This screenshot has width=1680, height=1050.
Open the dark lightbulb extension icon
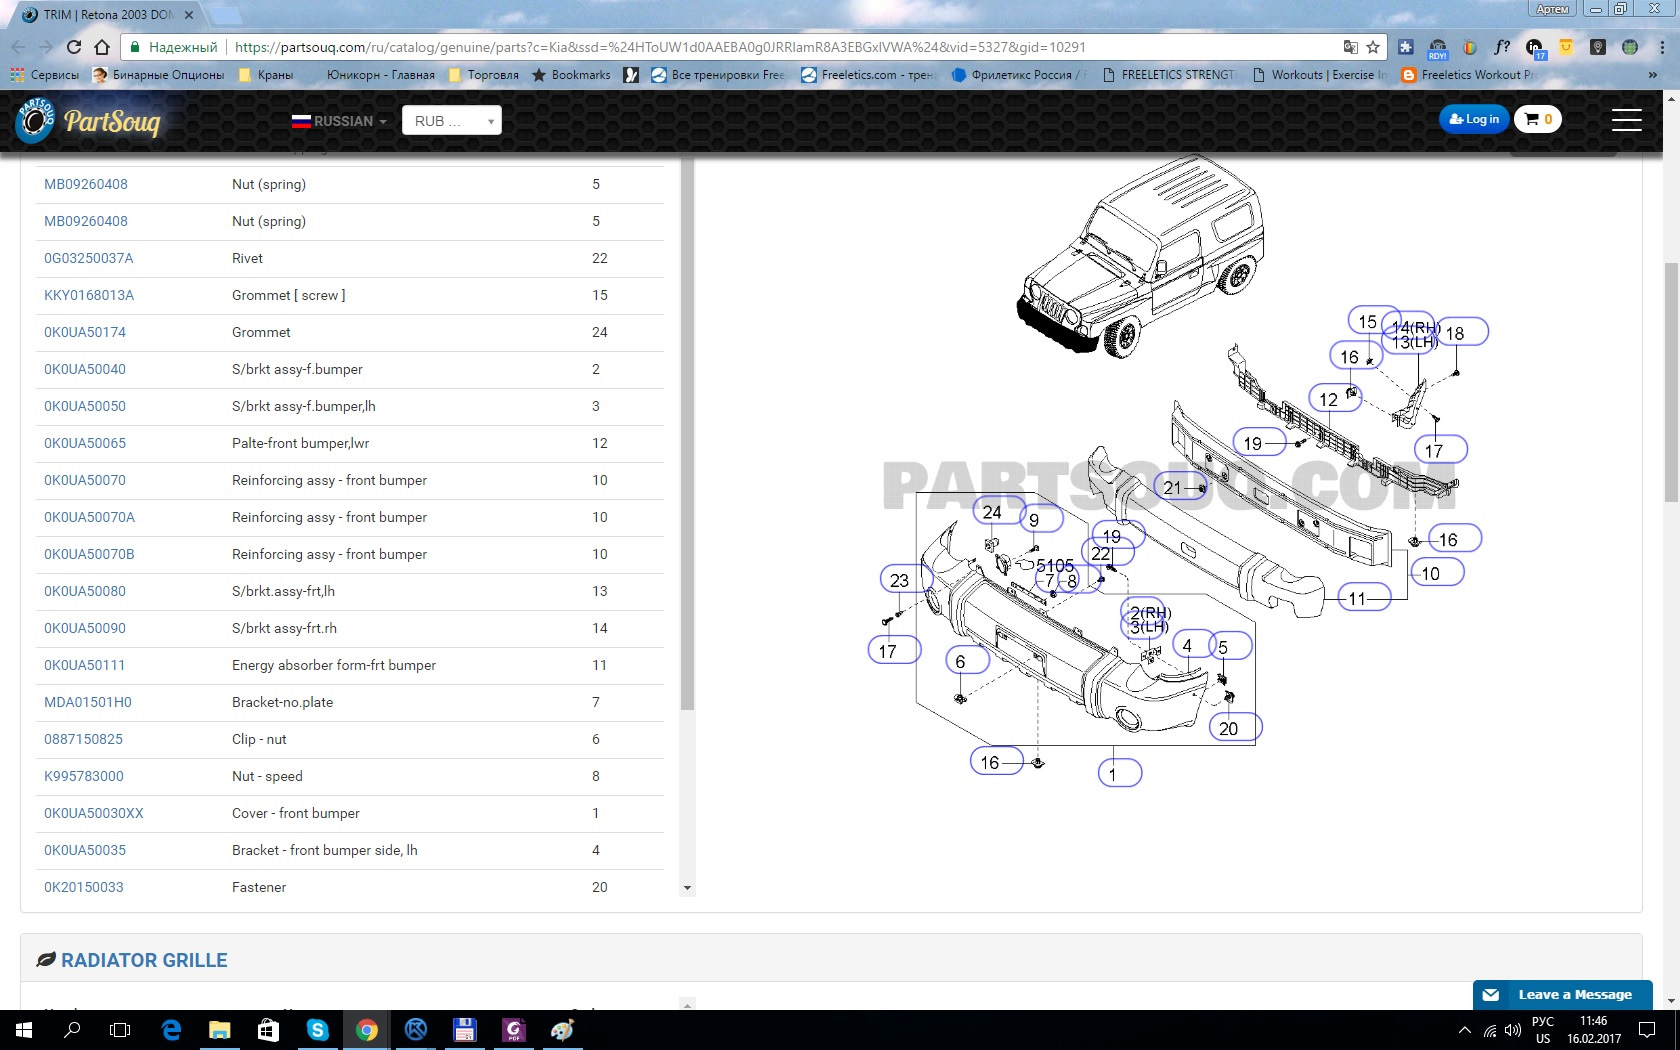[1598, 47]
